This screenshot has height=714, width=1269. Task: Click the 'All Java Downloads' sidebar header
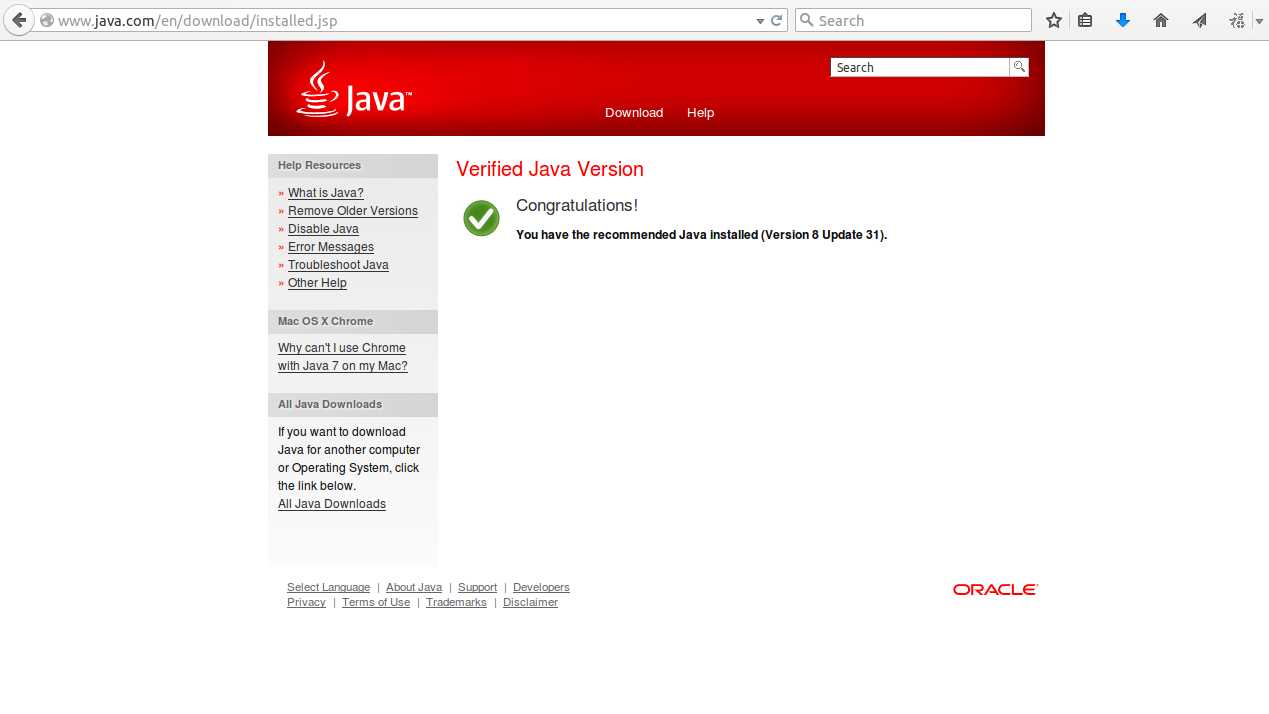[353, 405]
